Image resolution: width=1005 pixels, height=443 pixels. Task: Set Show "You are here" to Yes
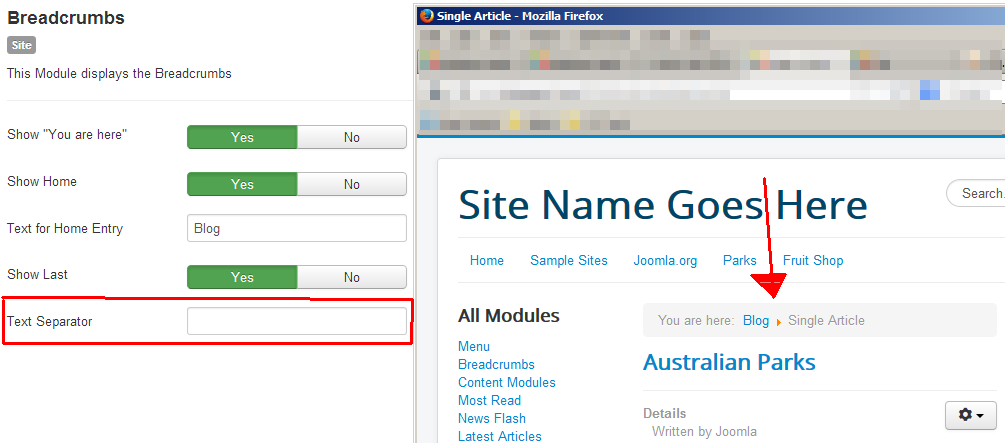point(242,137)
